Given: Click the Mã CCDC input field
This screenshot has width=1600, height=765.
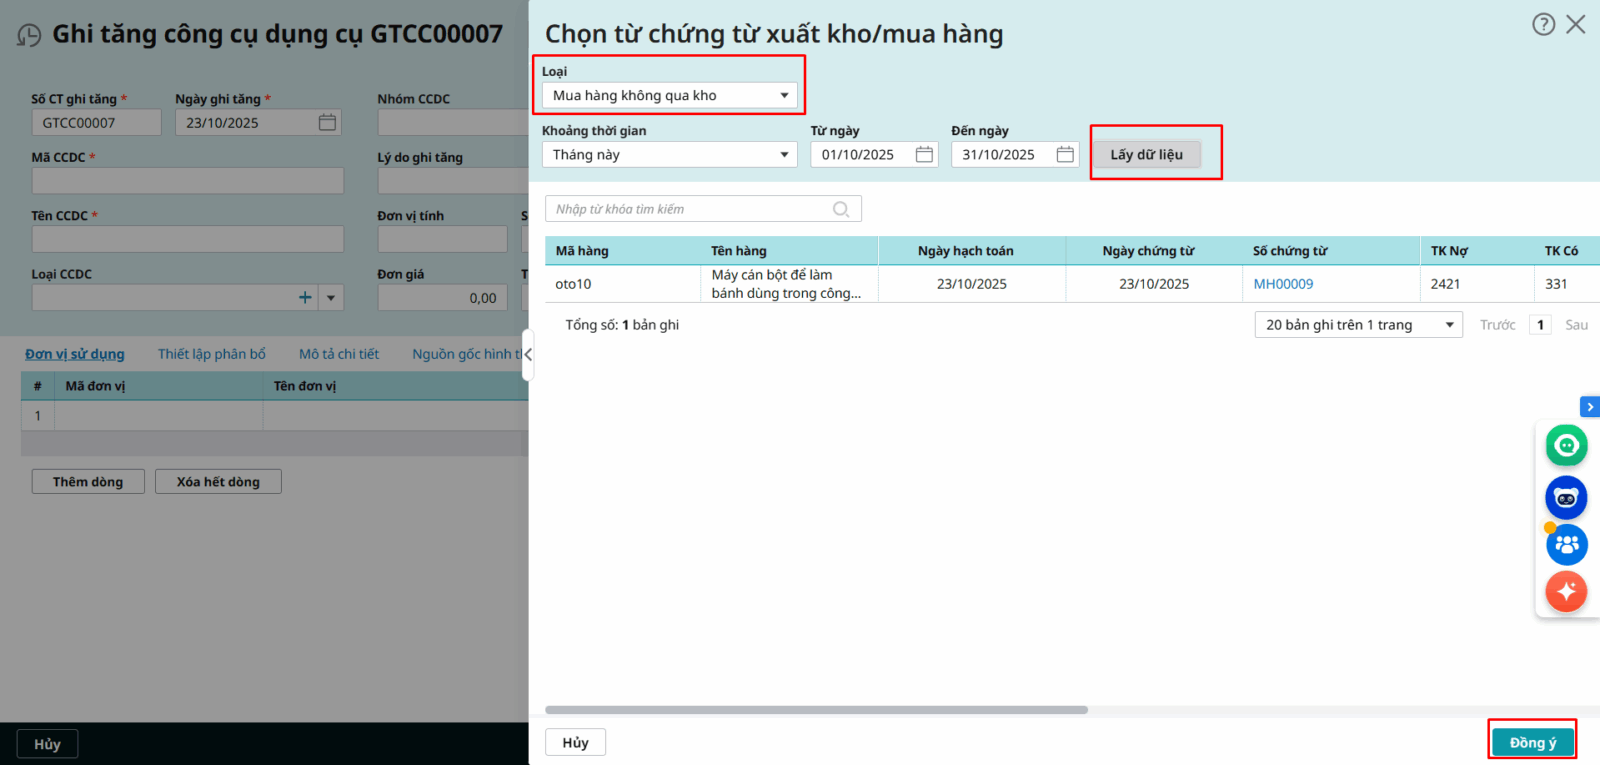Looking at the screenshot, I should pyautogui.click(x=188, y=180).
